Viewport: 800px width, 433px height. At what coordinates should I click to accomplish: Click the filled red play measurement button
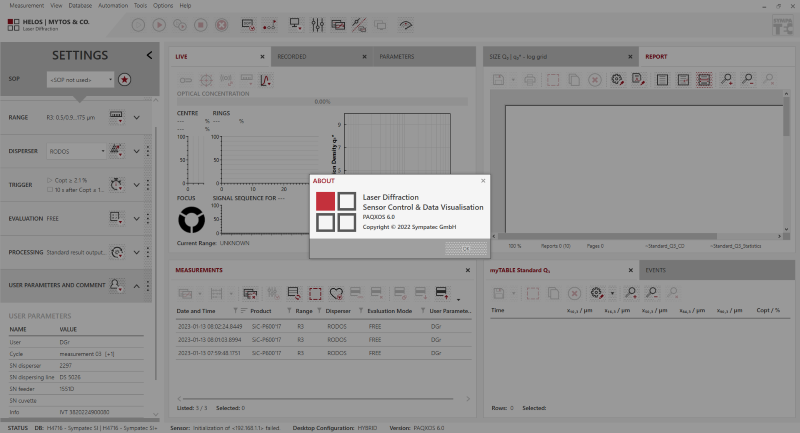(x=159, y=25)
